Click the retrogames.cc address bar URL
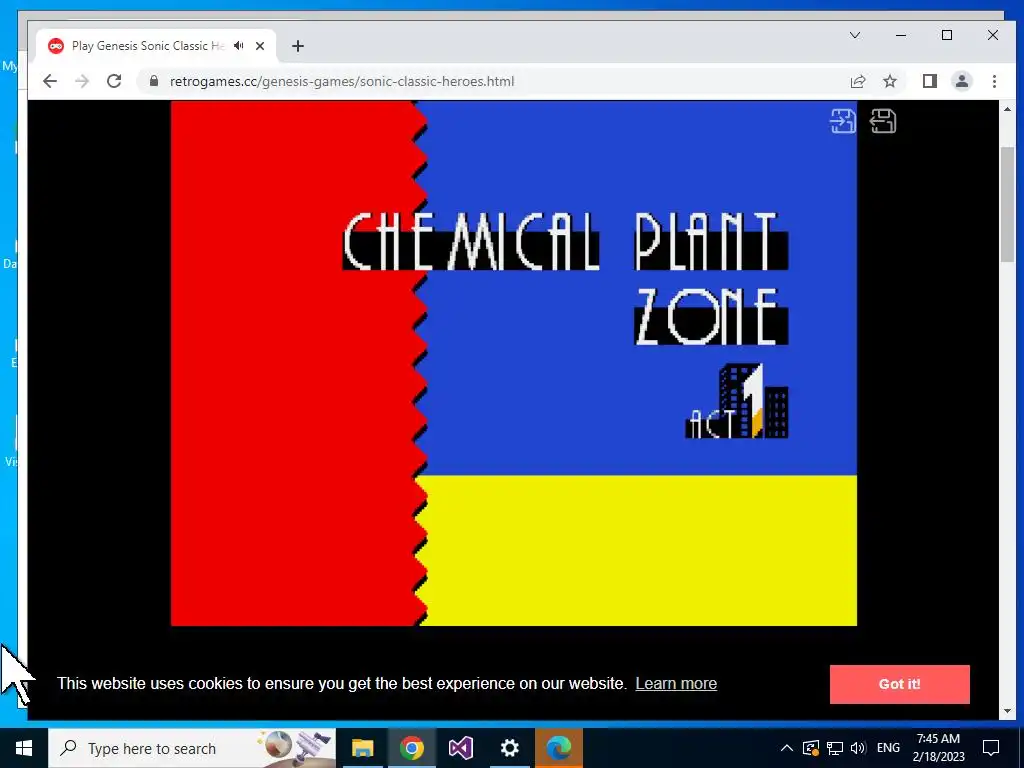Viewport: 1024px width, 768px height. 342,81
